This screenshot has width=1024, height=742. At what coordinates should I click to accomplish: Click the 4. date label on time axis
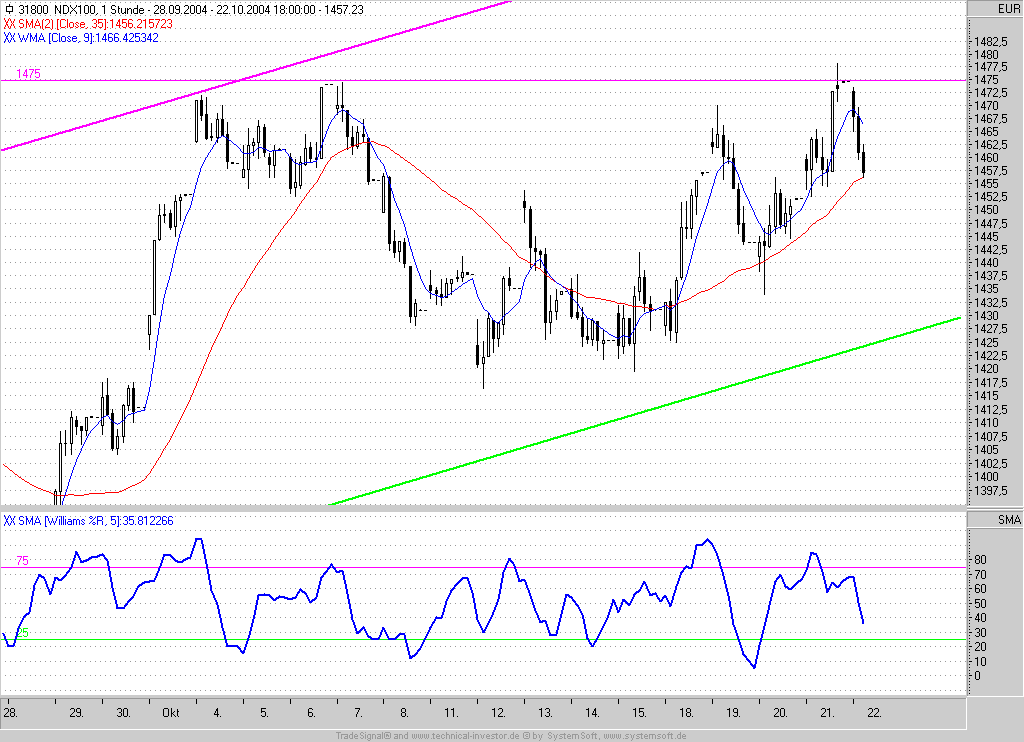click(217, 713)
